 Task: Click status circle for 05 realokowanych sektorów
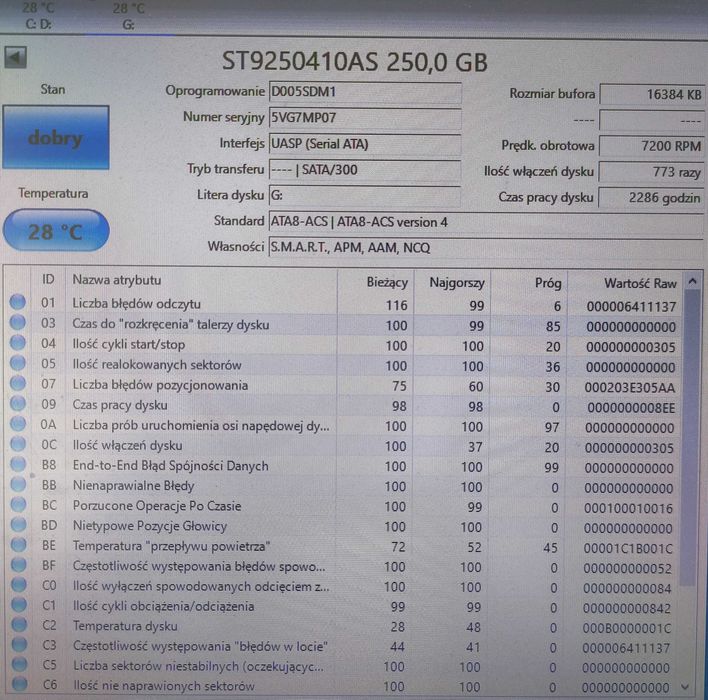pyautogui.click(x=18, y=362)
